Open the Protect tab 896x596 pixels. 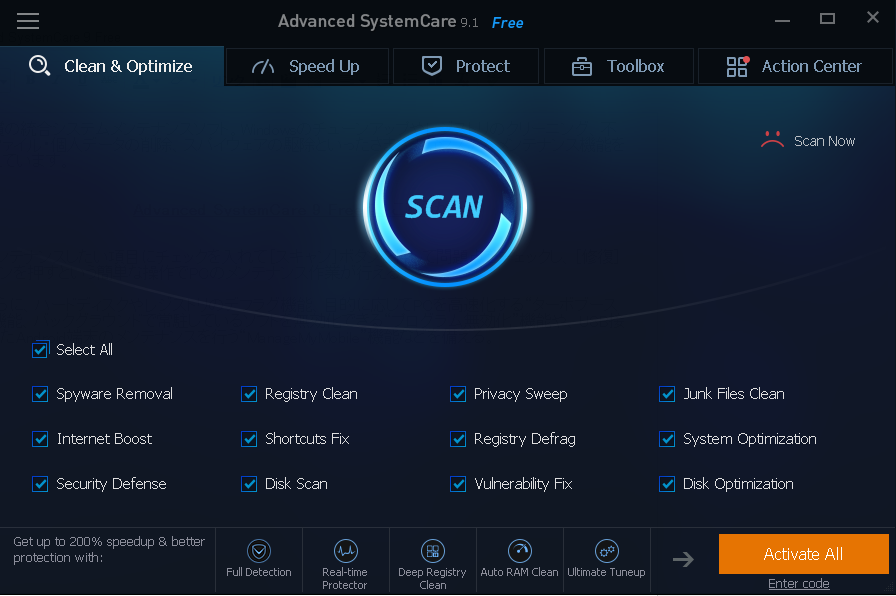click(466, 66)
